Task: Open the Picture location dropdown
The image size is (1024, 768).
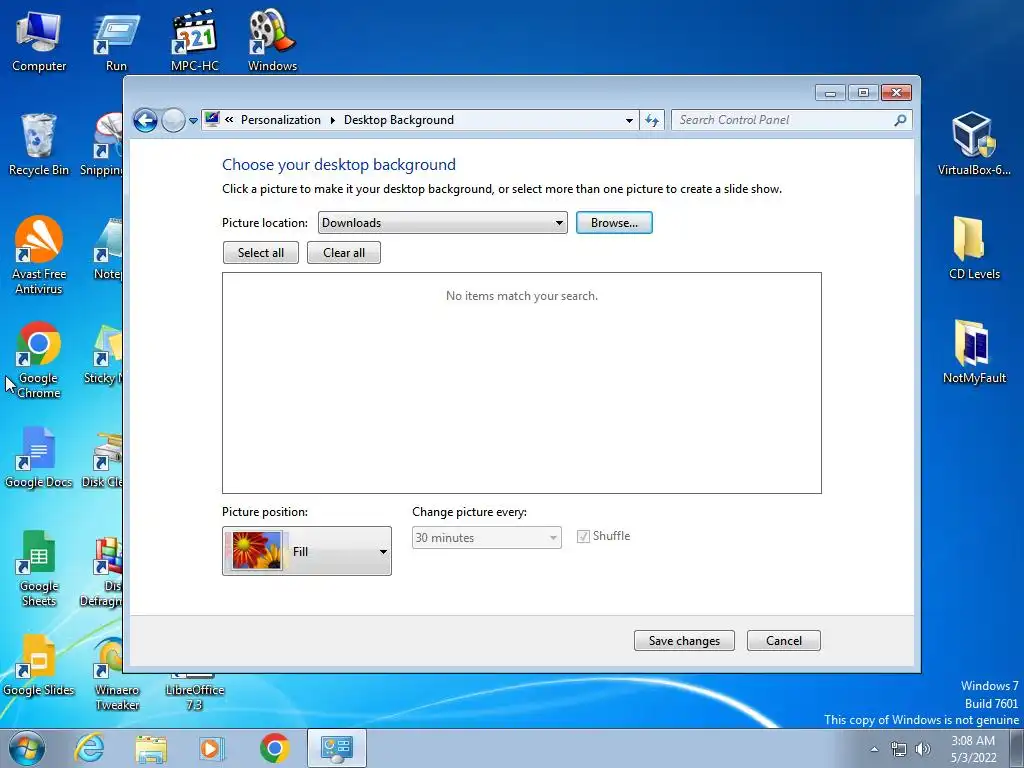Action: [x=443, y=223]
